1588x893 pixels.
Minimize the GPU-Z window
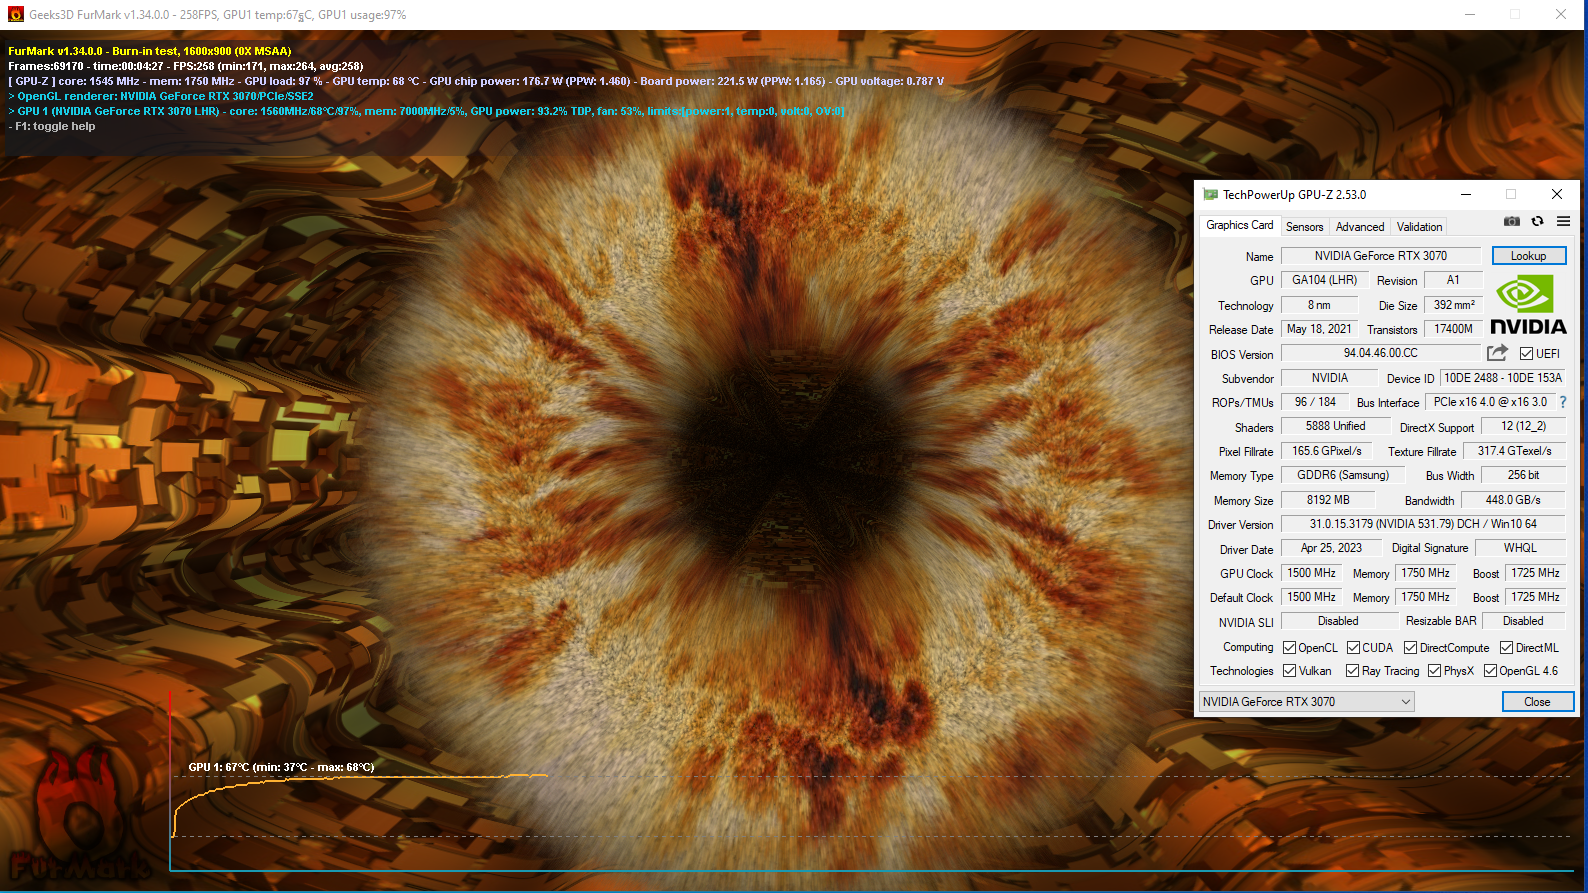coord(1465,195)
